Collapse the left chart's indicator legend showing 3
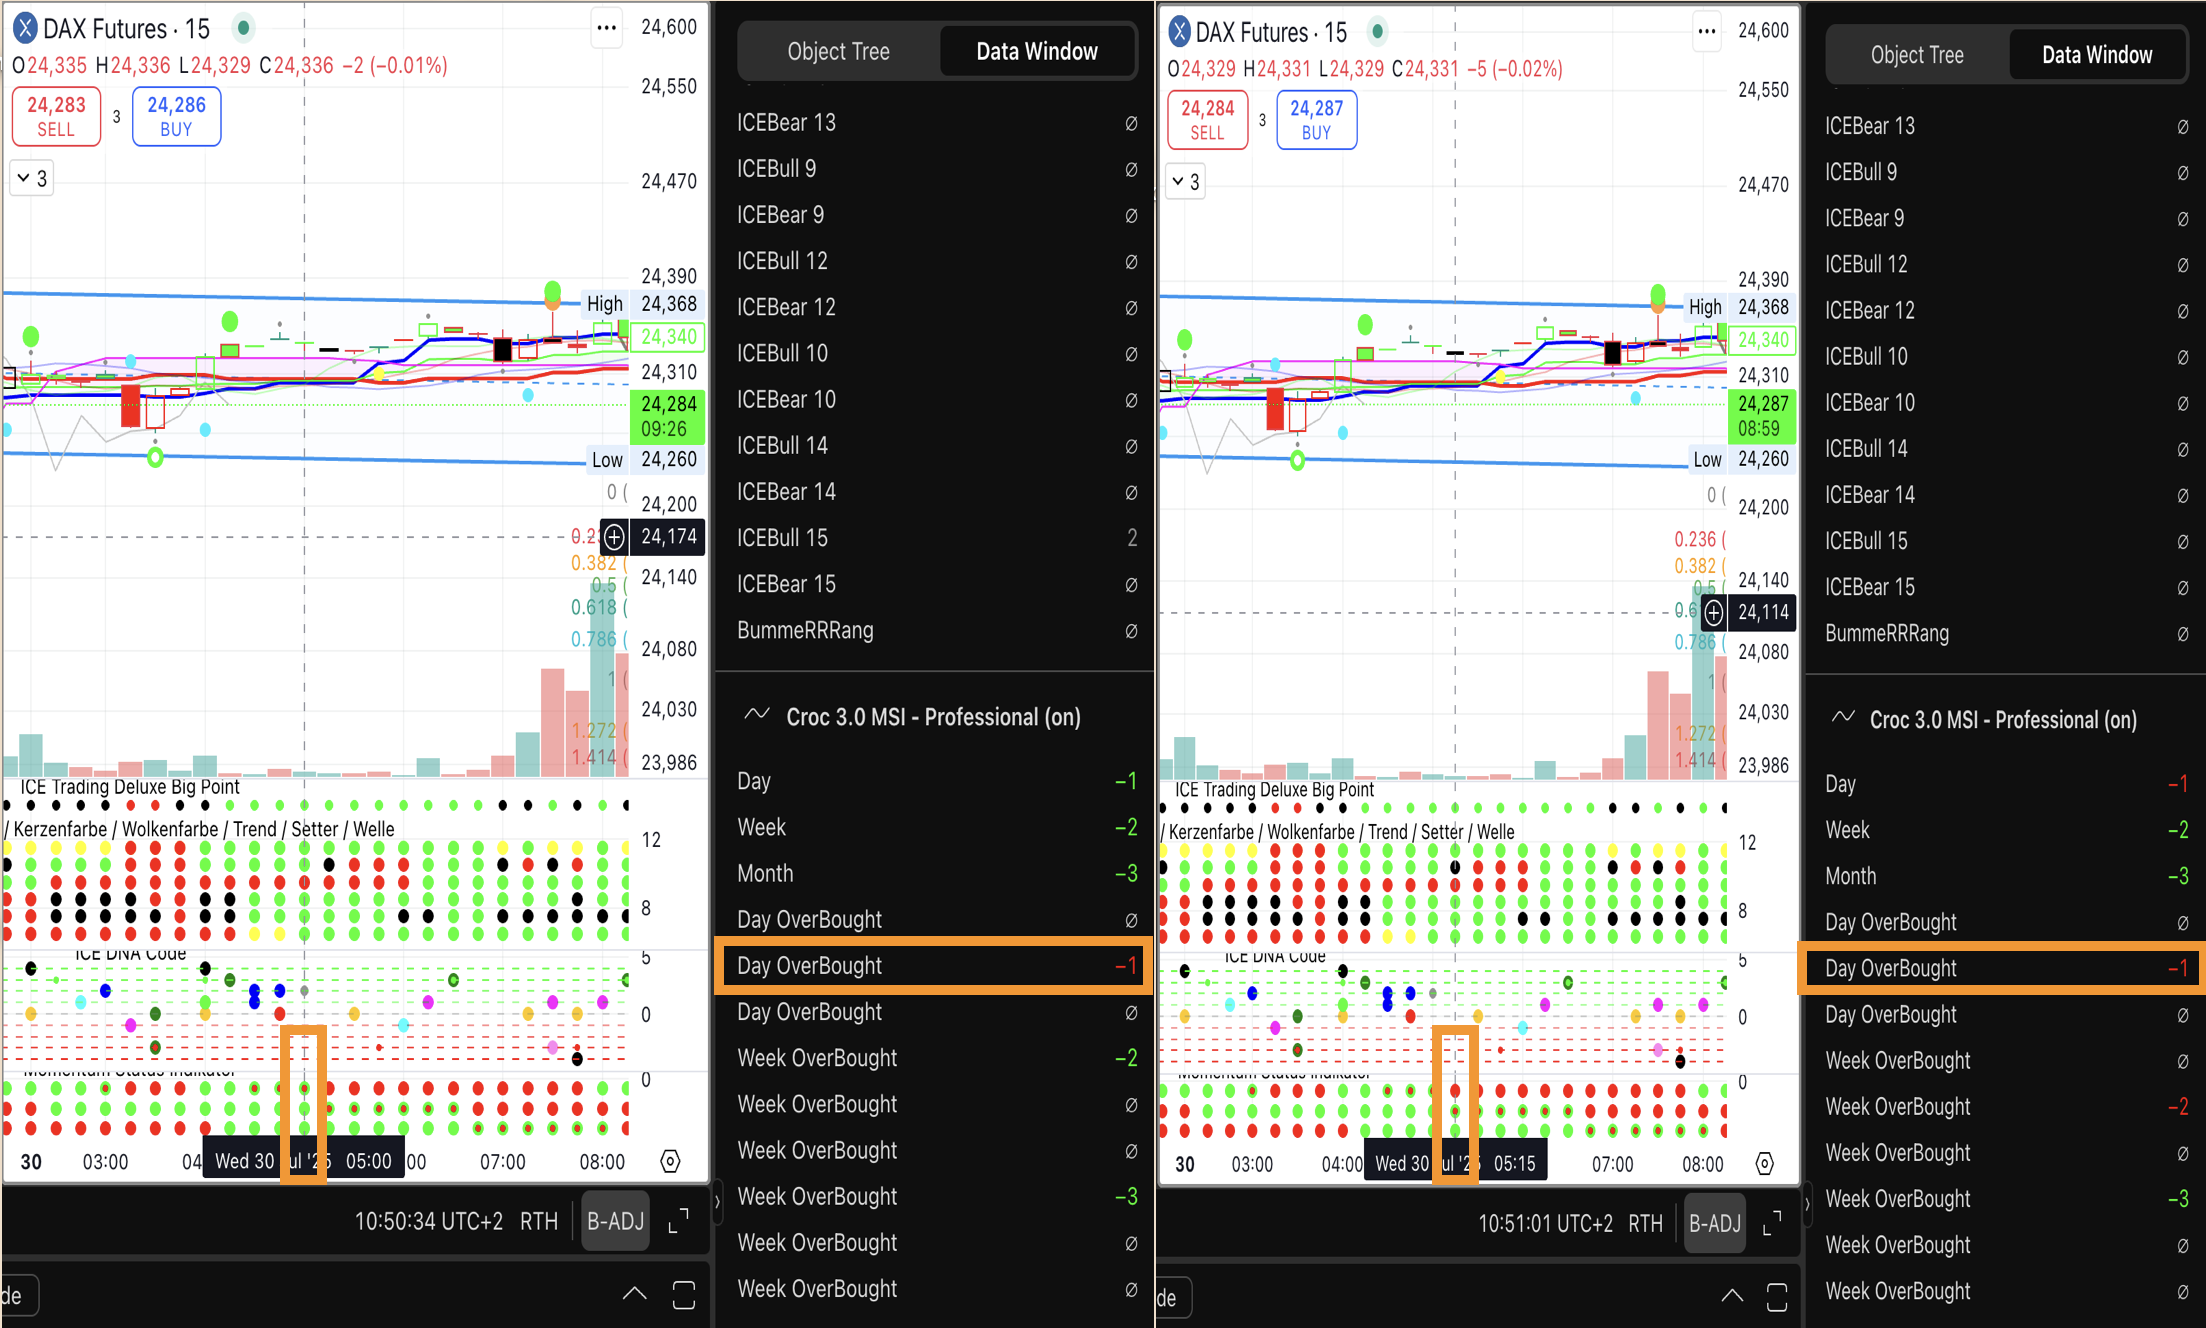The image size is (2206, 1328). tap(32, 179)
